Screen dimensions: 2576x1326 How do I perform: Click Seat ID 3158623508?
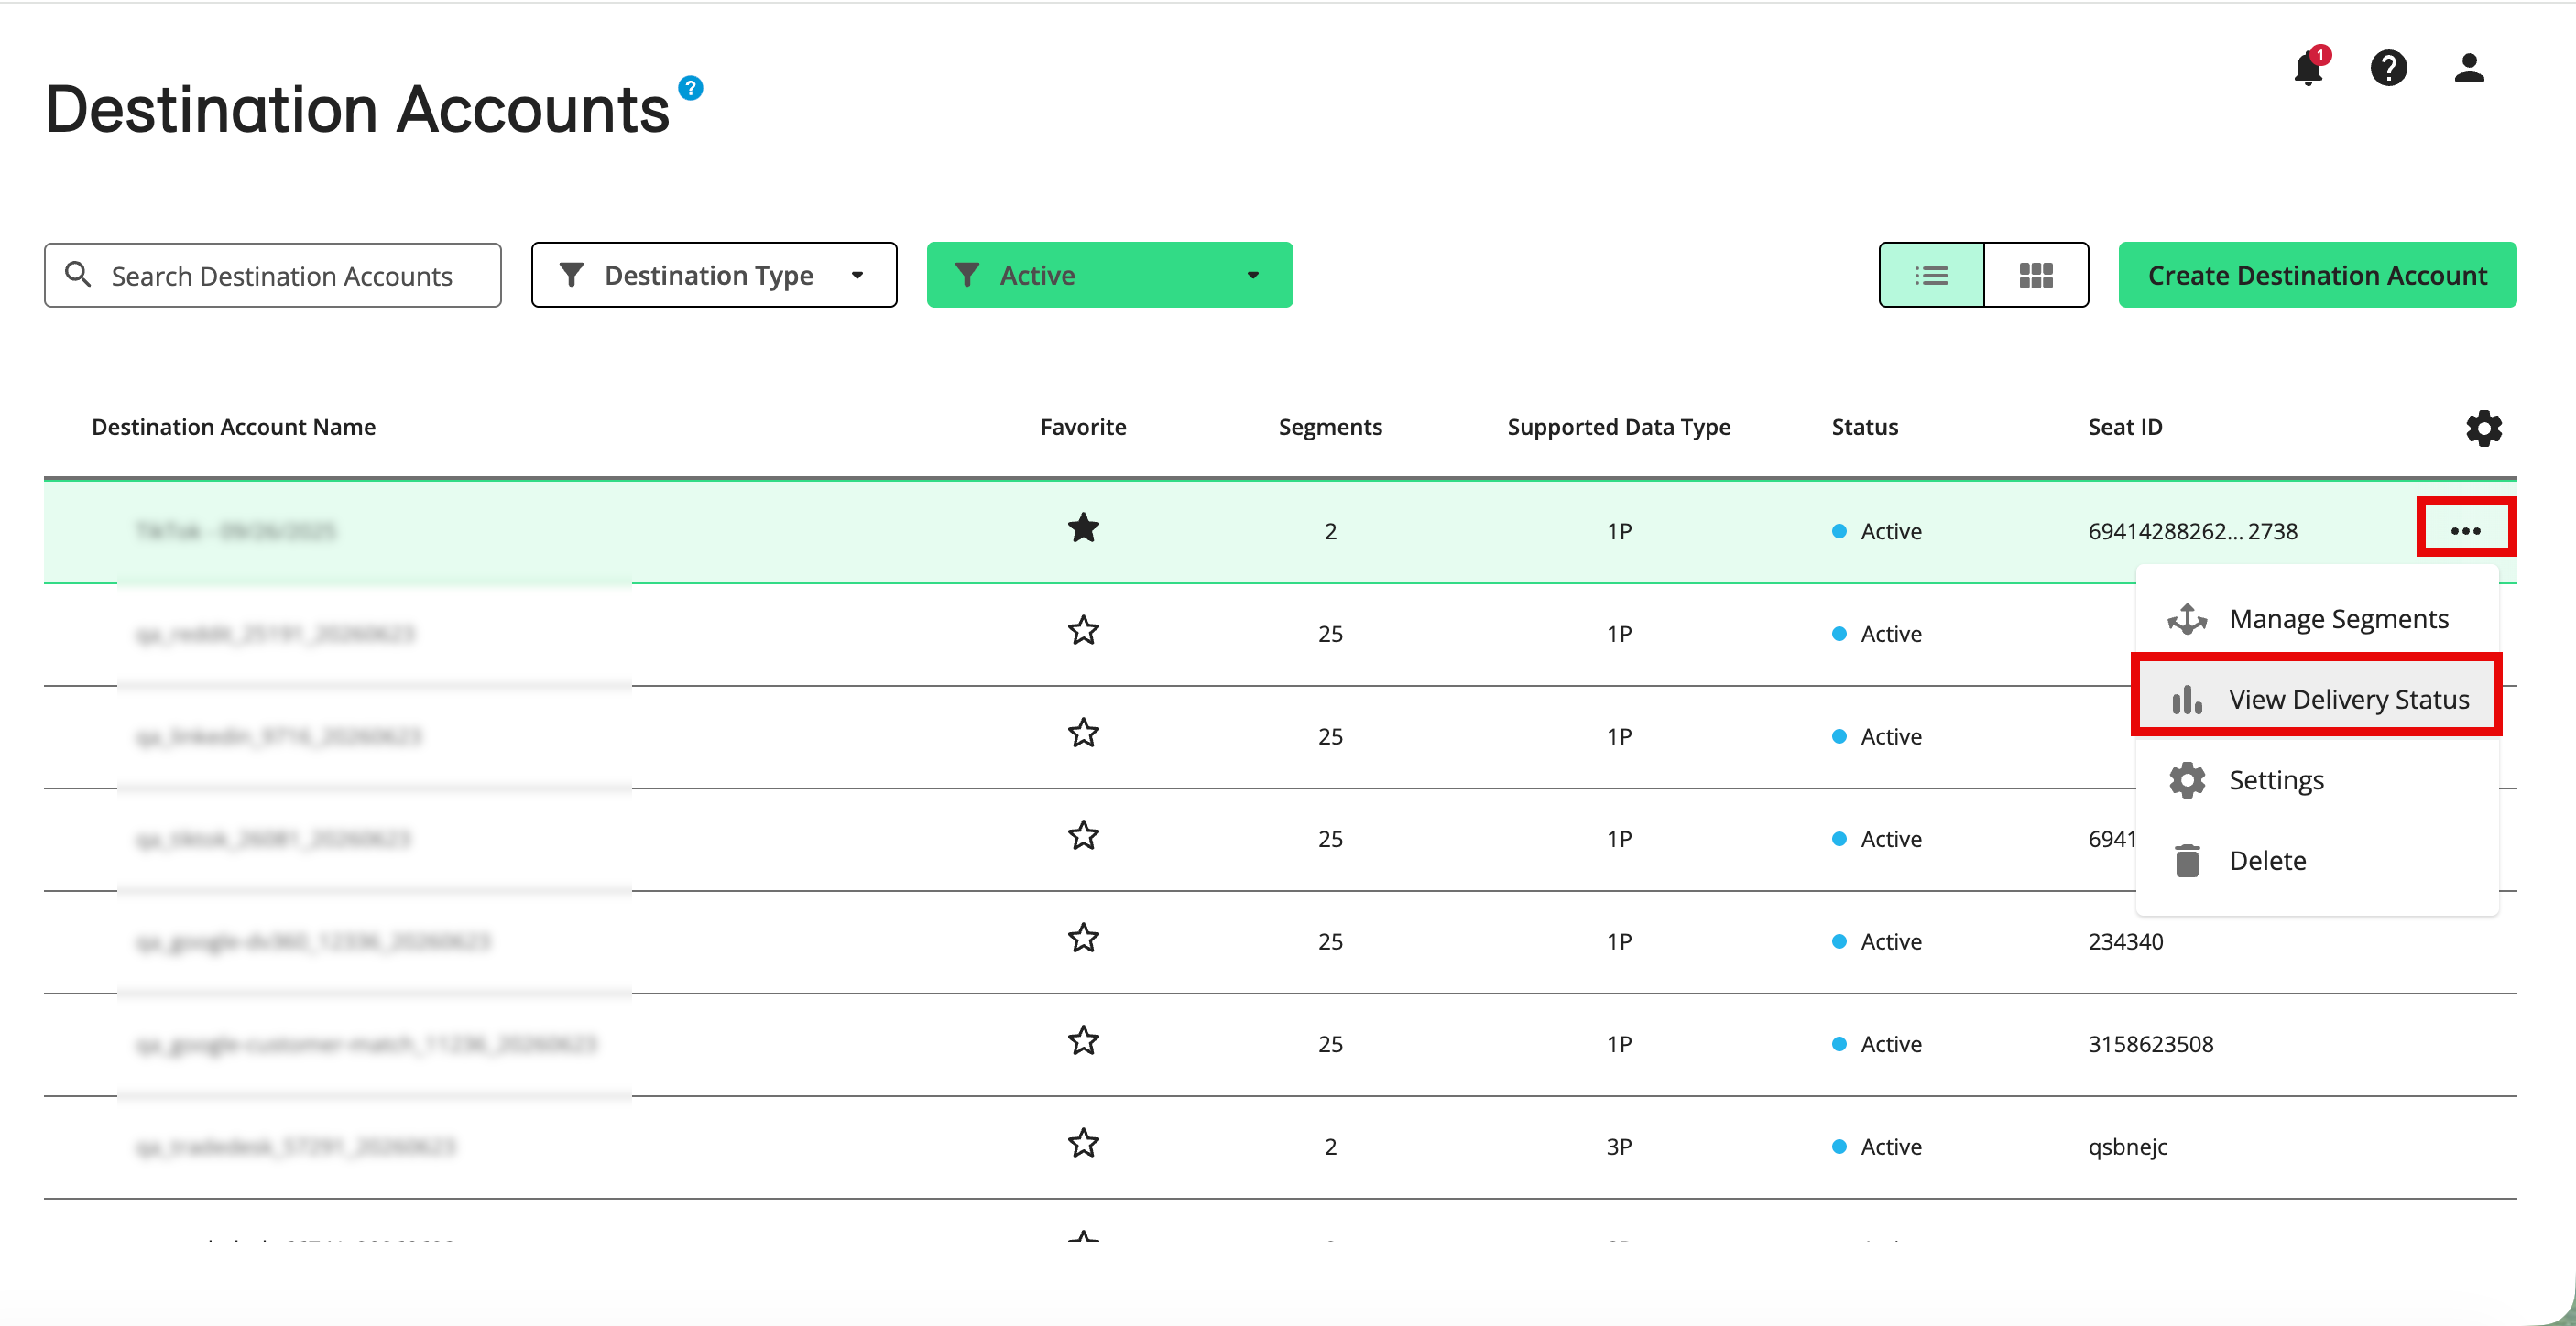coord(2150,1044)
